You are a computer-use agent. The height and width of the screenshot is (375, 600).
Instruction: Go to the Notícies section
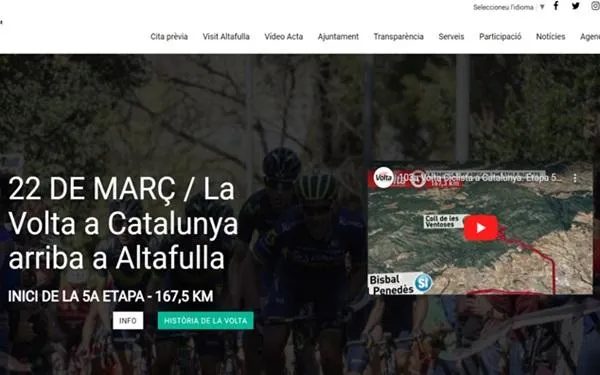550,36
